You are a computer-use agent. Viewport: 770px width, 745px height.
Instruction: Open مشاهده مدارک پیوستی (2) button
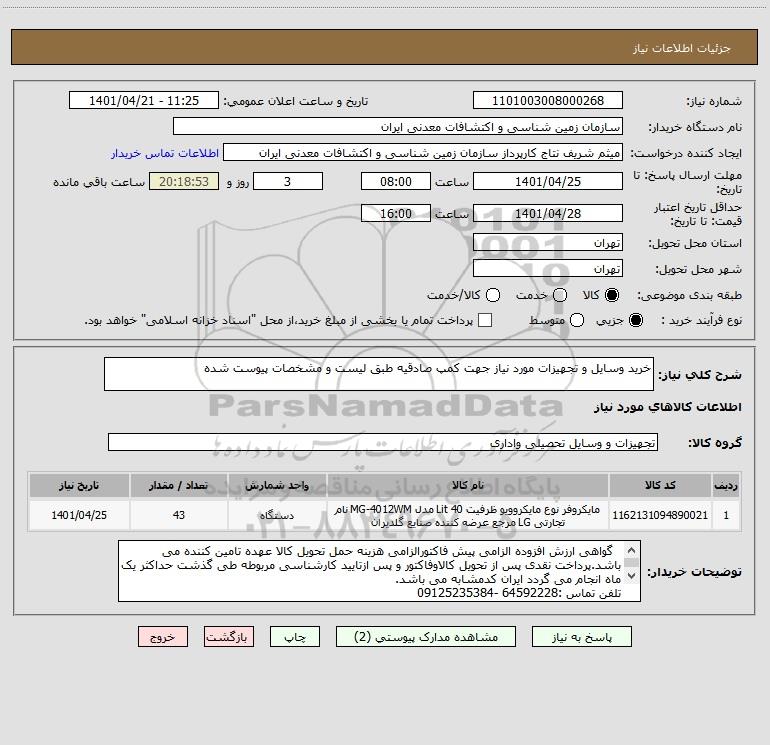(426, 637)
